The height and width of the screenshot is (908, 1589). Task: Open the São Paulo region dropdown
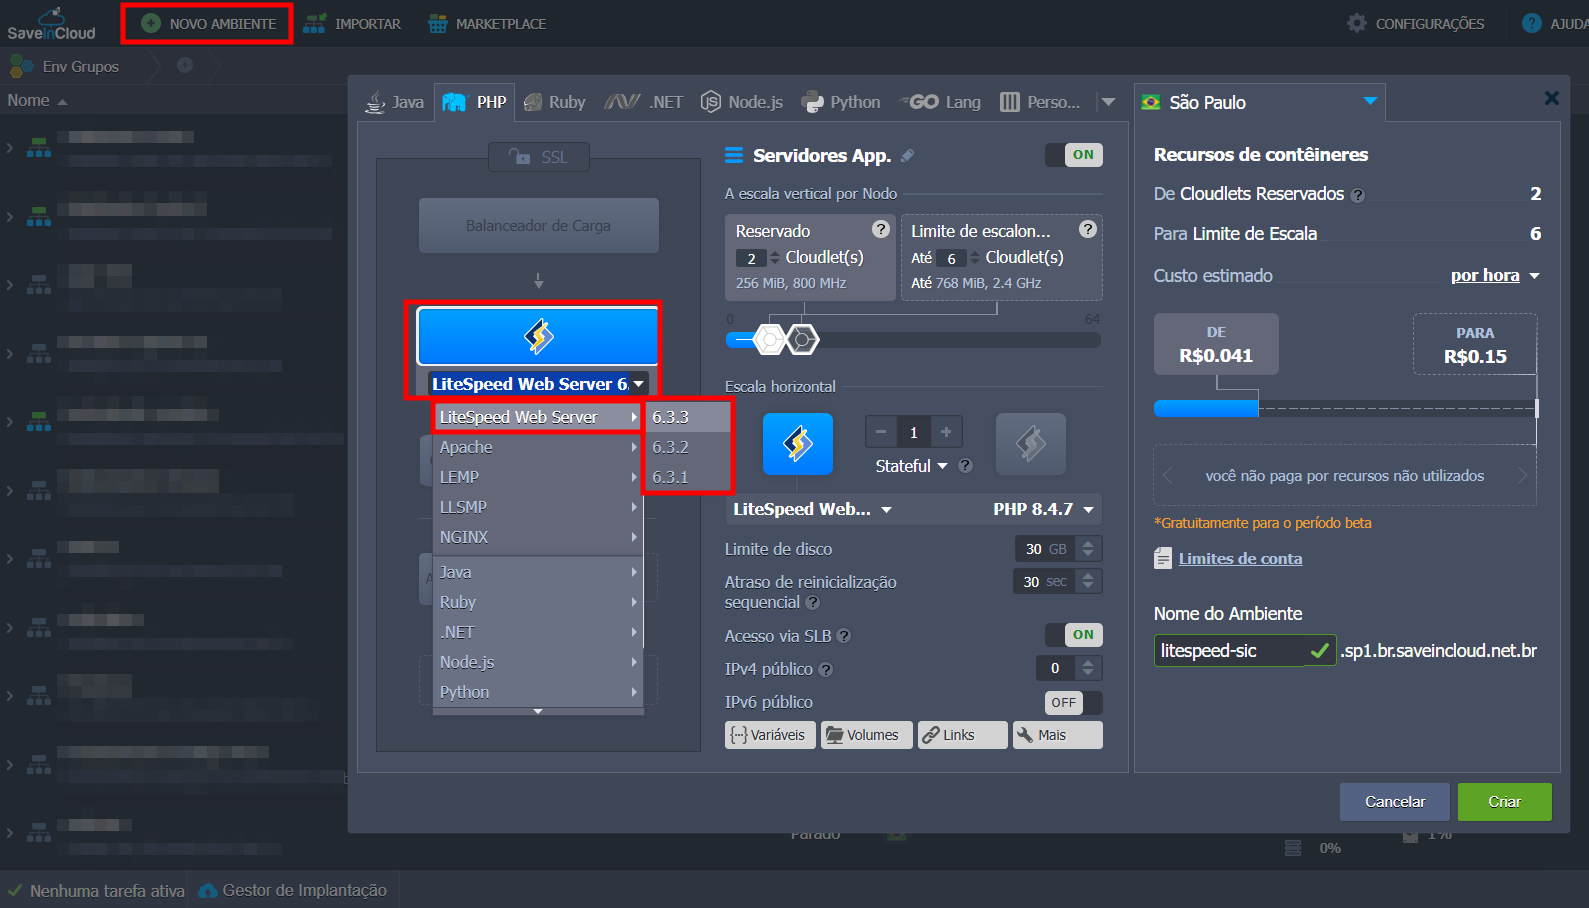click(x=1260, y=102)
